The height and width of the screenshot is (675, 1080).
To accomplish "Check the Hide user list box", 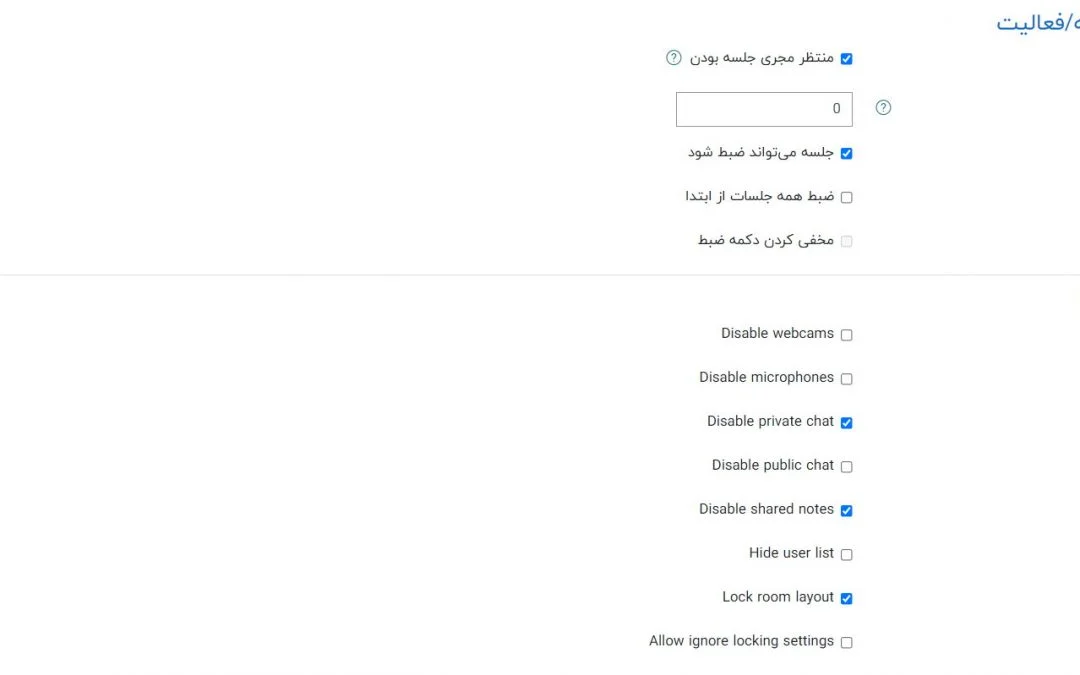I will pos(846,555).
